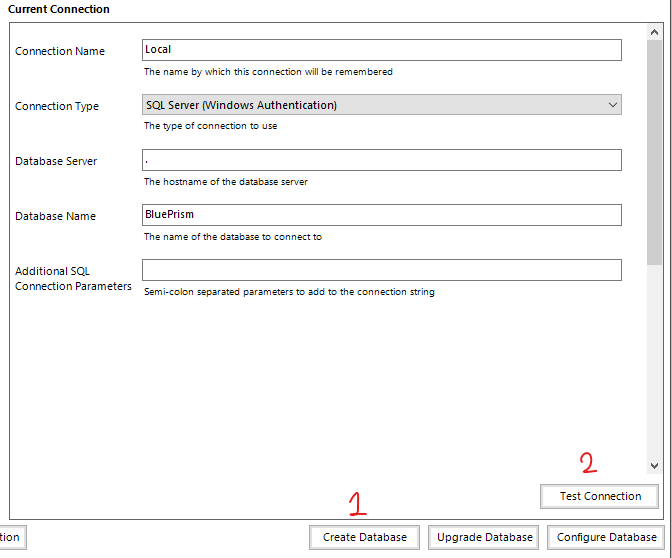Viewport: 672px width, 558px height.
Task: Click the partially visible bottom-left button
Action: click(10, 537)
